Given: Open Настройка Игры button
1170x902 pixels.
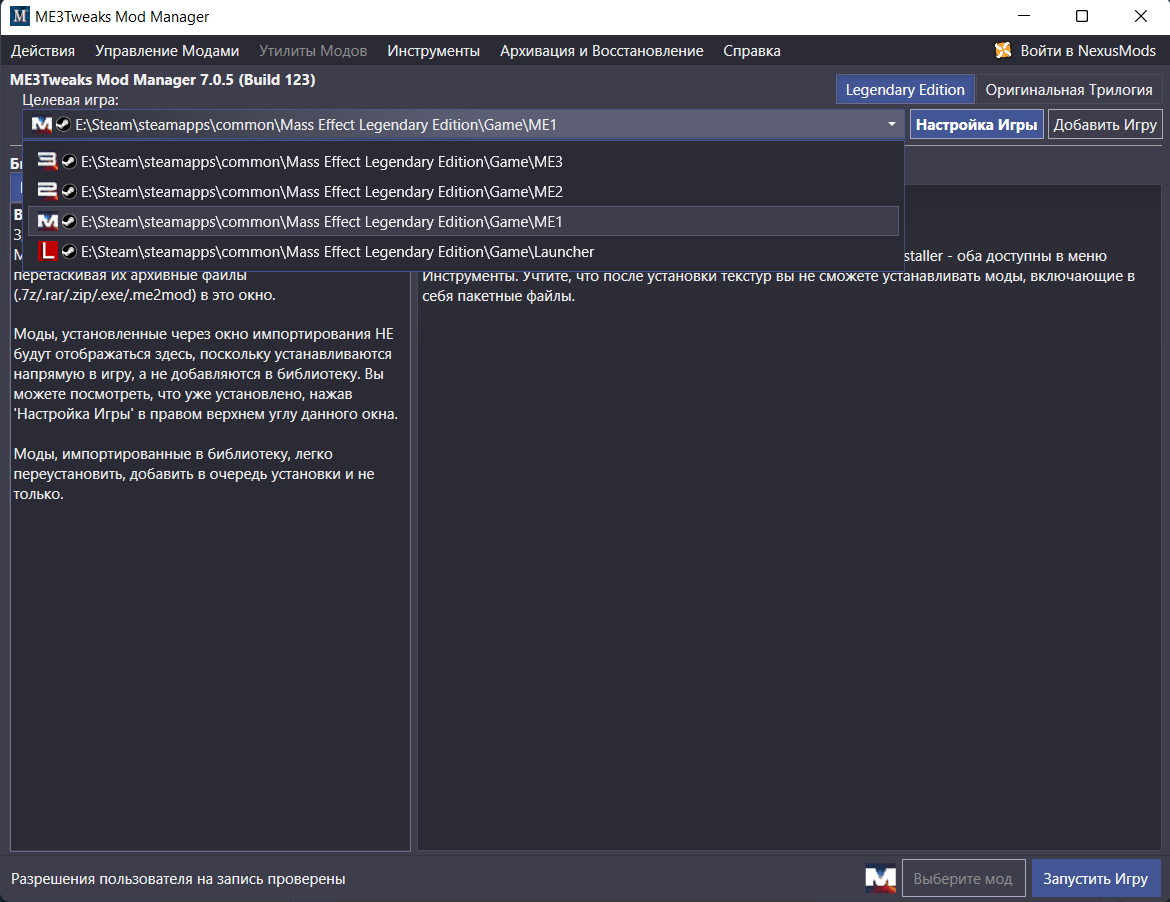Looking at the screenshot, I should tap(976, 125).
